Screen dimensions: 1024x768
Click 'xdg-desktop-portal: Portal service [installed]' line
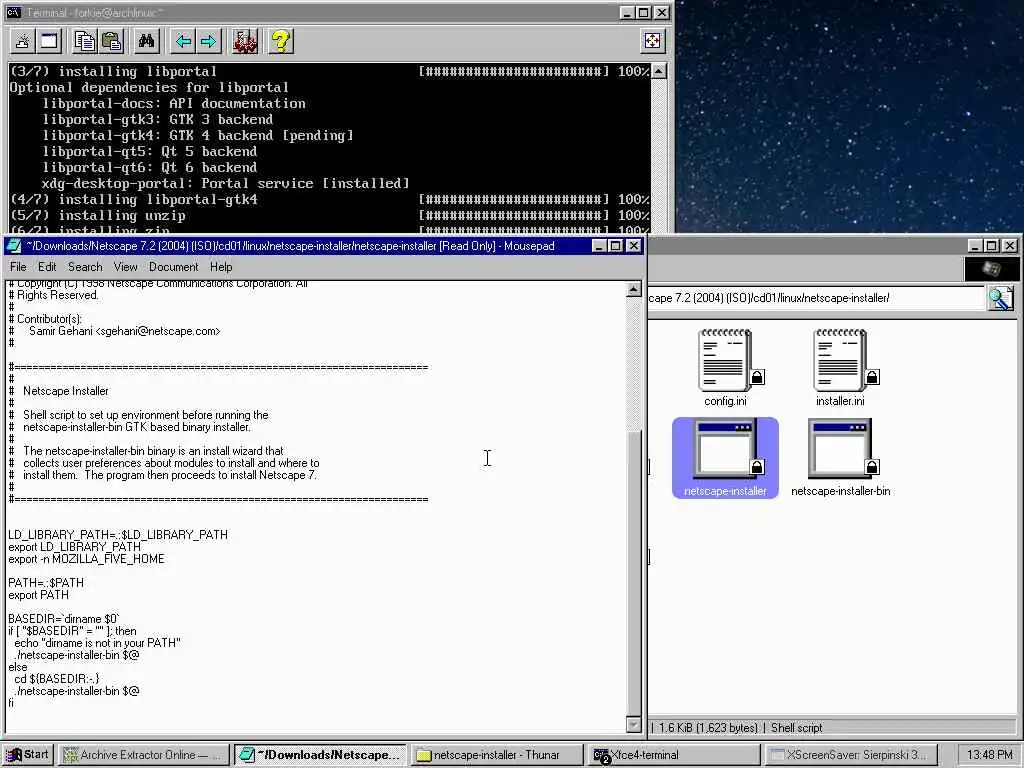tap(225, 184)
